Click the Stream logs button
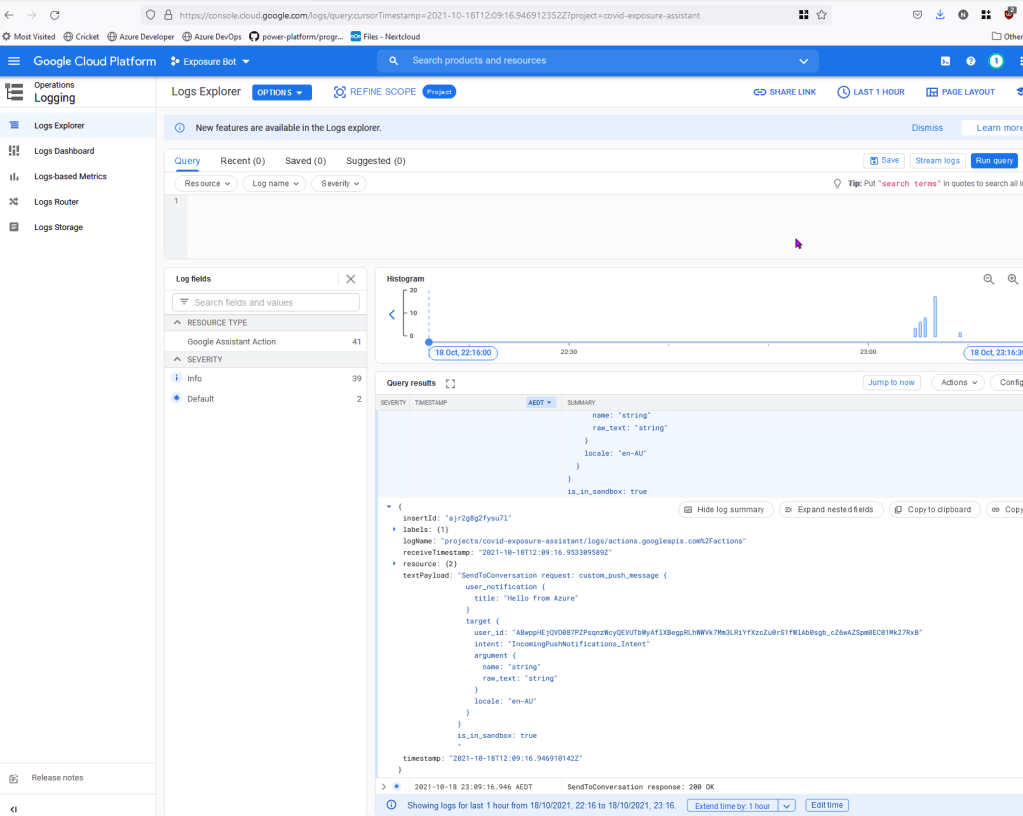This screenshot has height=816, width=1023. click(x=937, y=161)
